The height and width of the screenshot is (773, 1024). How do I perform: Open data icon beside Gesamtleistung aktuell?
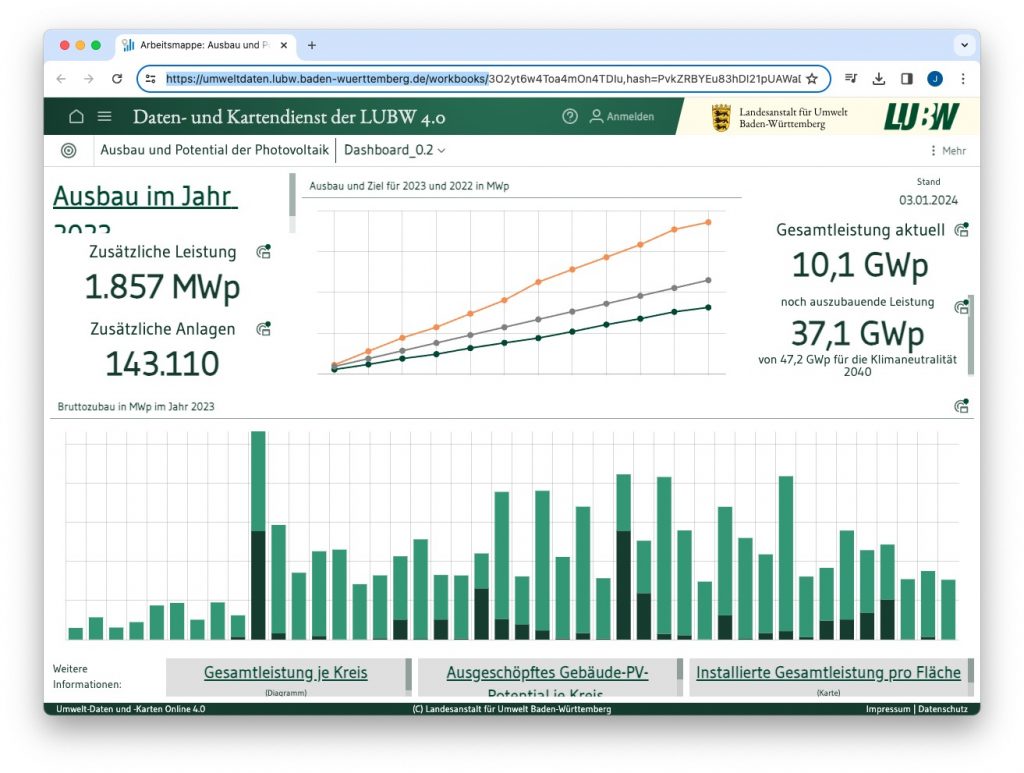tap(961, 230)
